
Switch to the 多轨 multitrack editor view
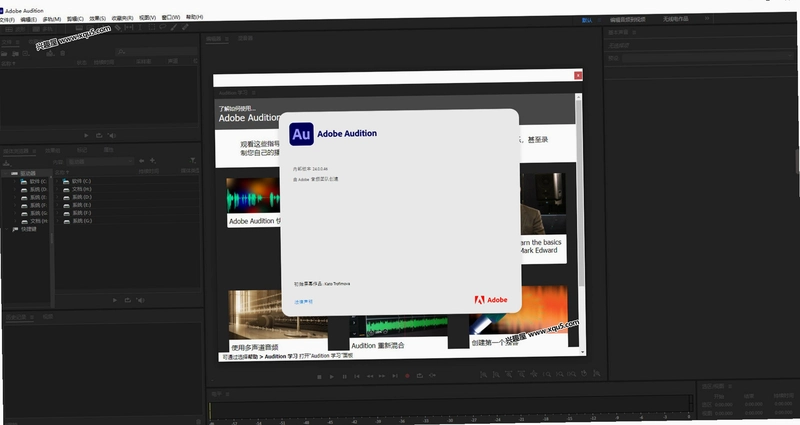[x=42, y=30]
